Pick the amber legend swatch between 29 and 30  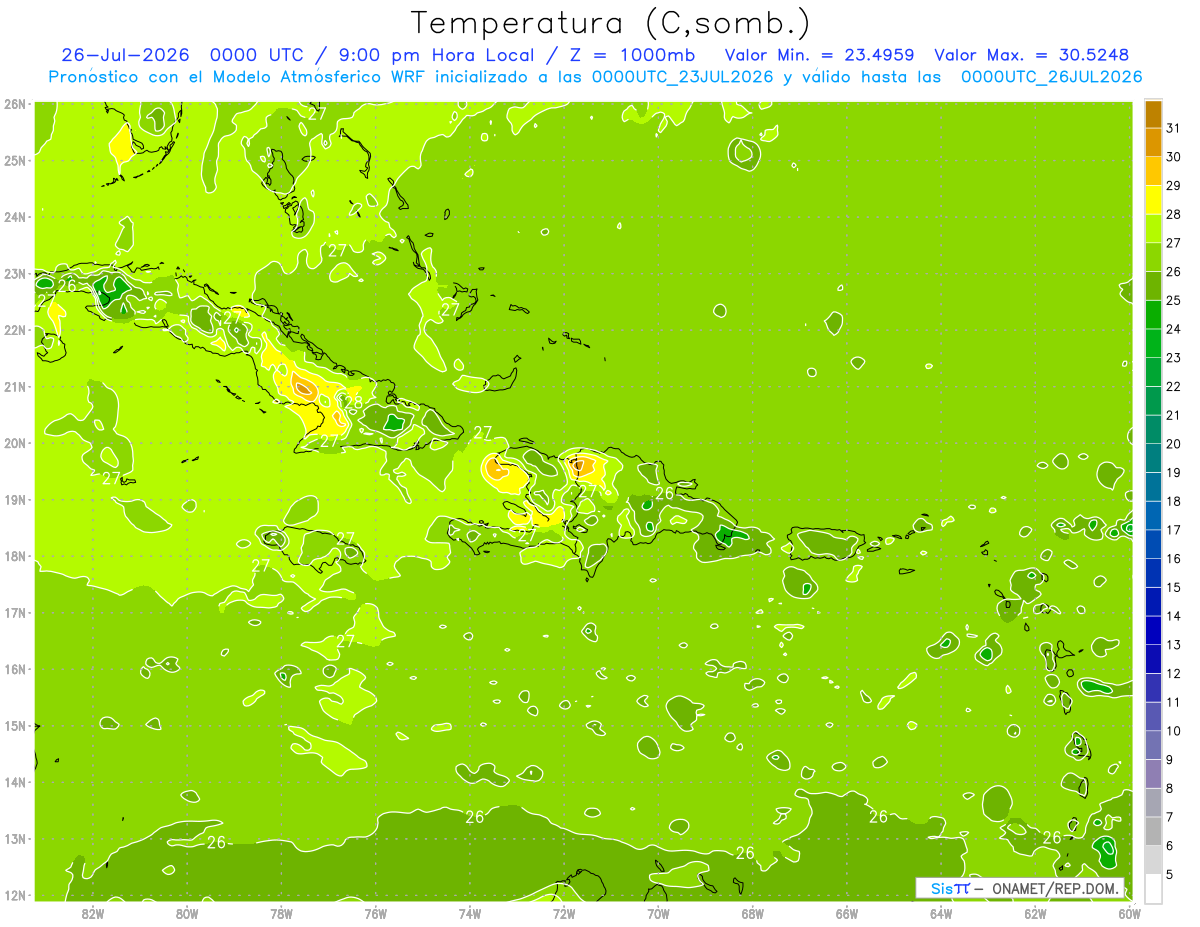(x=1153, y=171)
